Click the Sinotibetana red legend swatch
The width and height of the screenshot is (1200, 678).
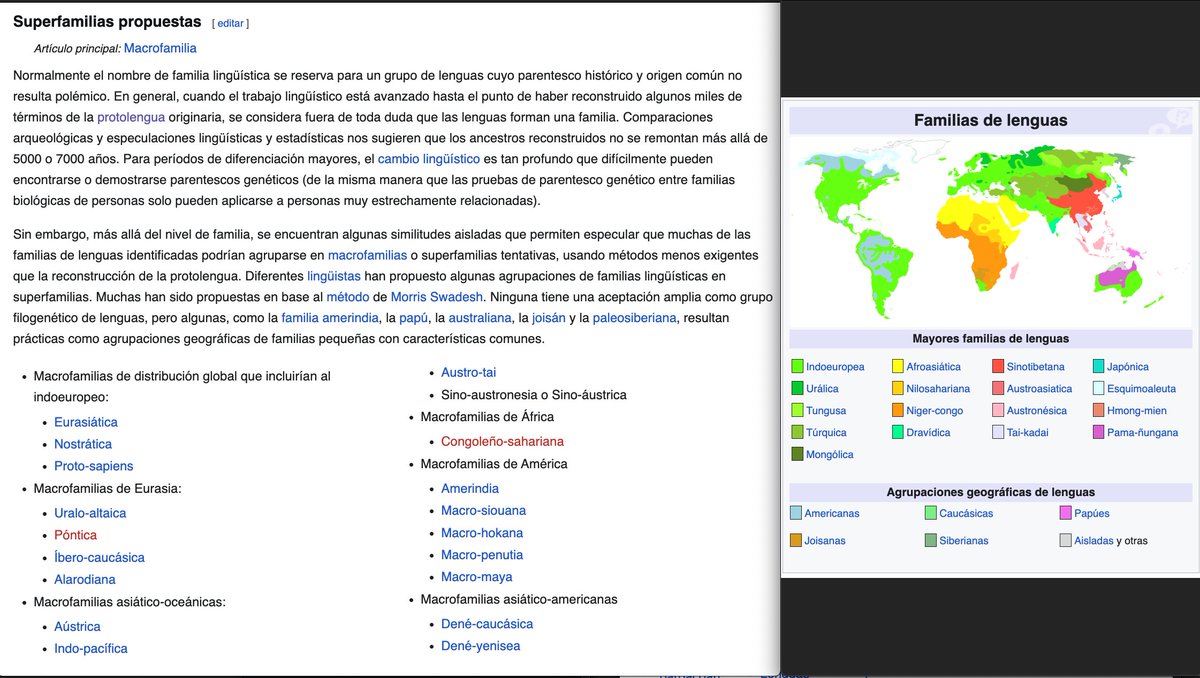(x=998, y=367)
